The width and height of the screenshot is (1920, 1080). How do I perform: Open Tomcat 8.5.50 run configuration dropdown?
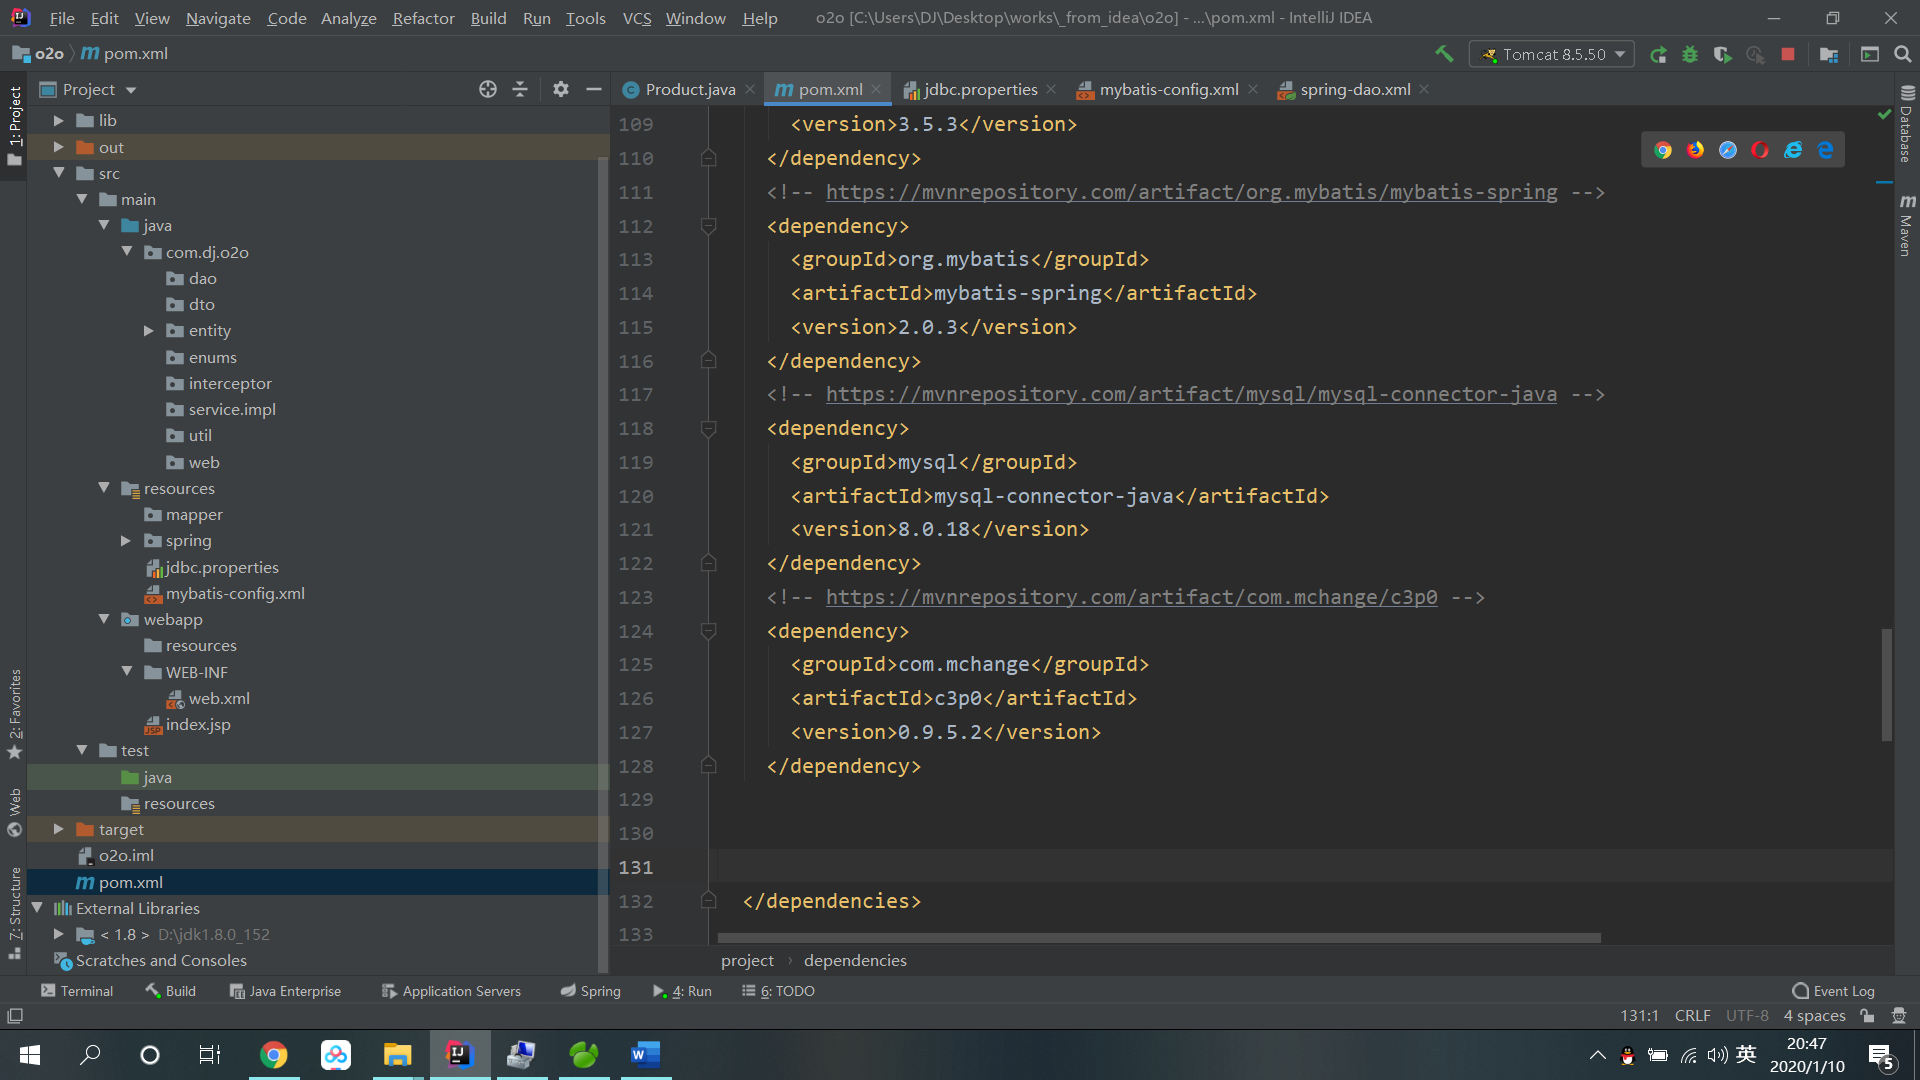click(x=1552, y=55)
